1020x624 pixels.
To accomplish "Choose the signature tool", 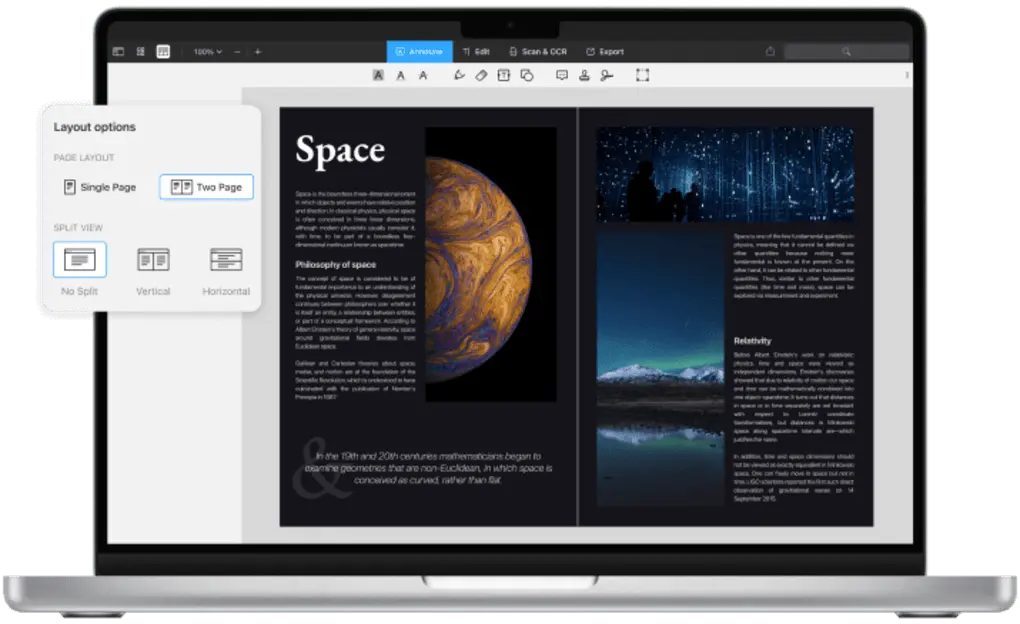I will [605, 75].
